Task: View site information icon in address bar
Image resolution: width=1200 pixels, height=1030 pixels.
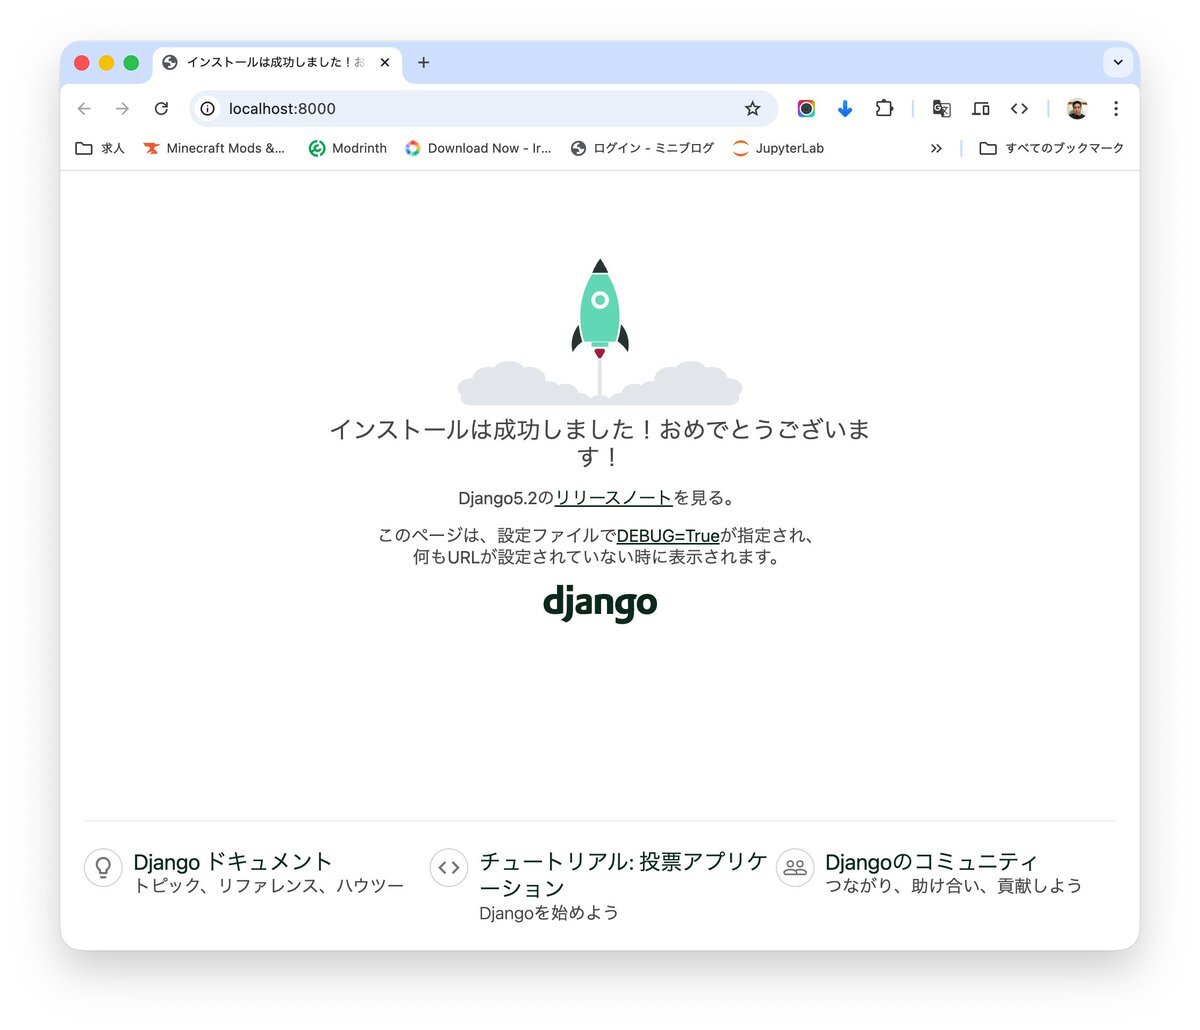Action: 207,108
